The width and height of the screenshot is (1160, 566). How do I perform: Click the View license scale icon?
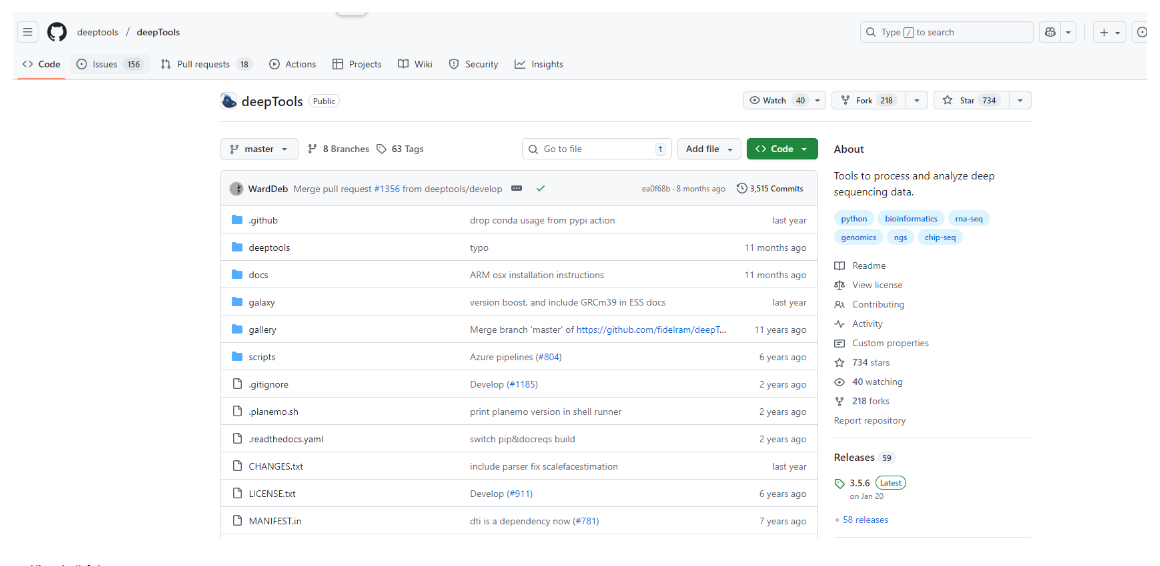pos(839,285)
